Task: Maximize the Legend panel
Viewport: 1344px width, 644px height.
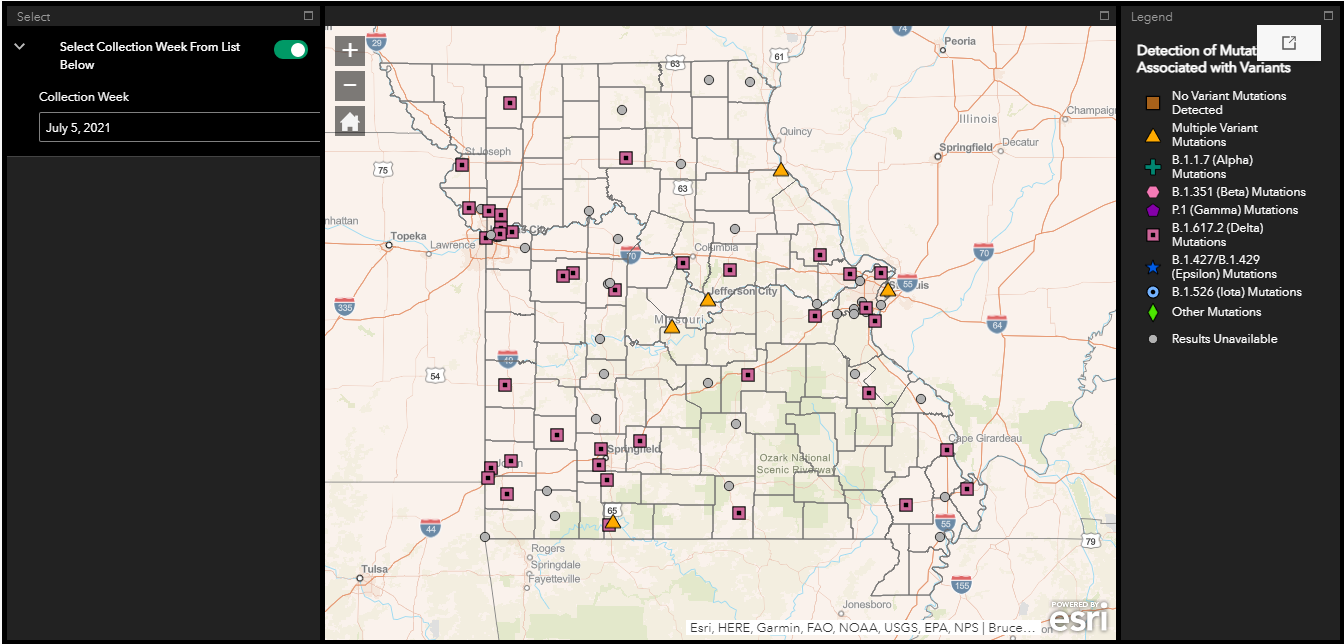Action: (1328, 16)
